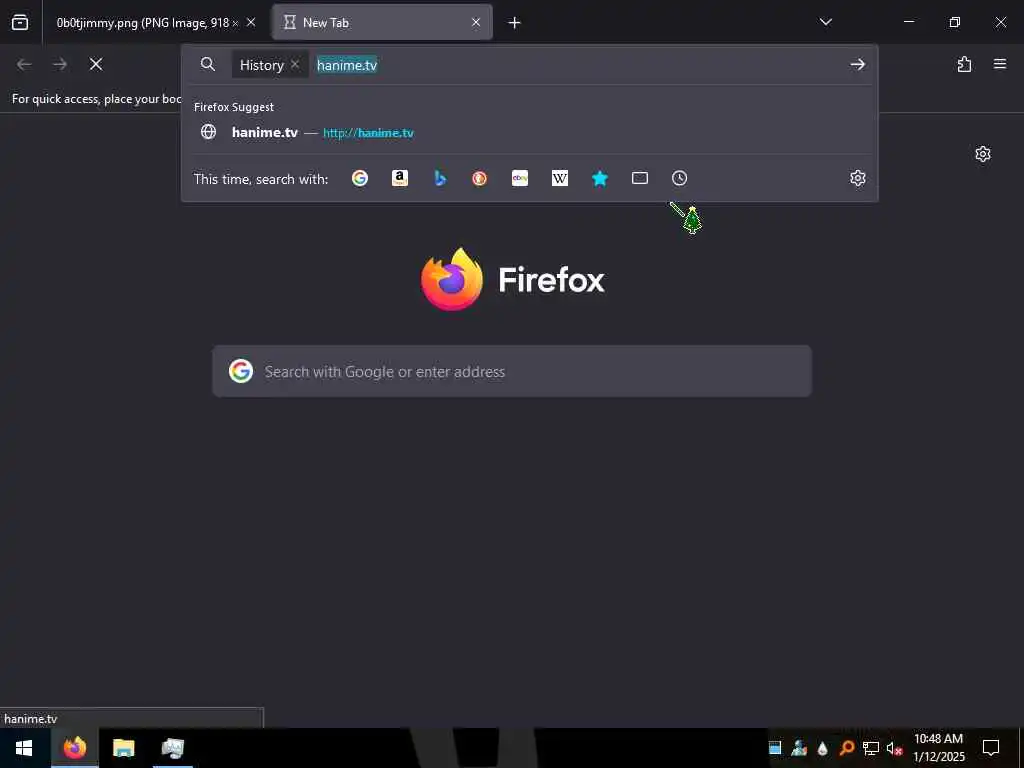This screenshot has height=768, width=1024.
Task: Search this time with eBay
Action: (520, 178)
